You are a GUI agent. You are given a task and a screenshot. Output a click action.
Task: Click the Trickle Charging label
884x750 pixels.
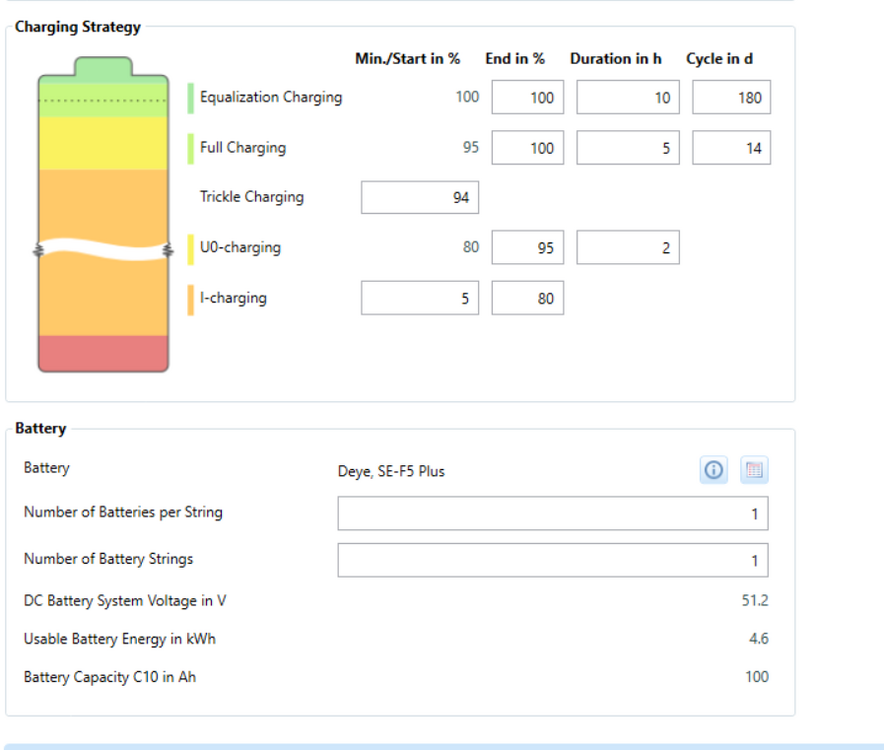(x=251, y=197)
